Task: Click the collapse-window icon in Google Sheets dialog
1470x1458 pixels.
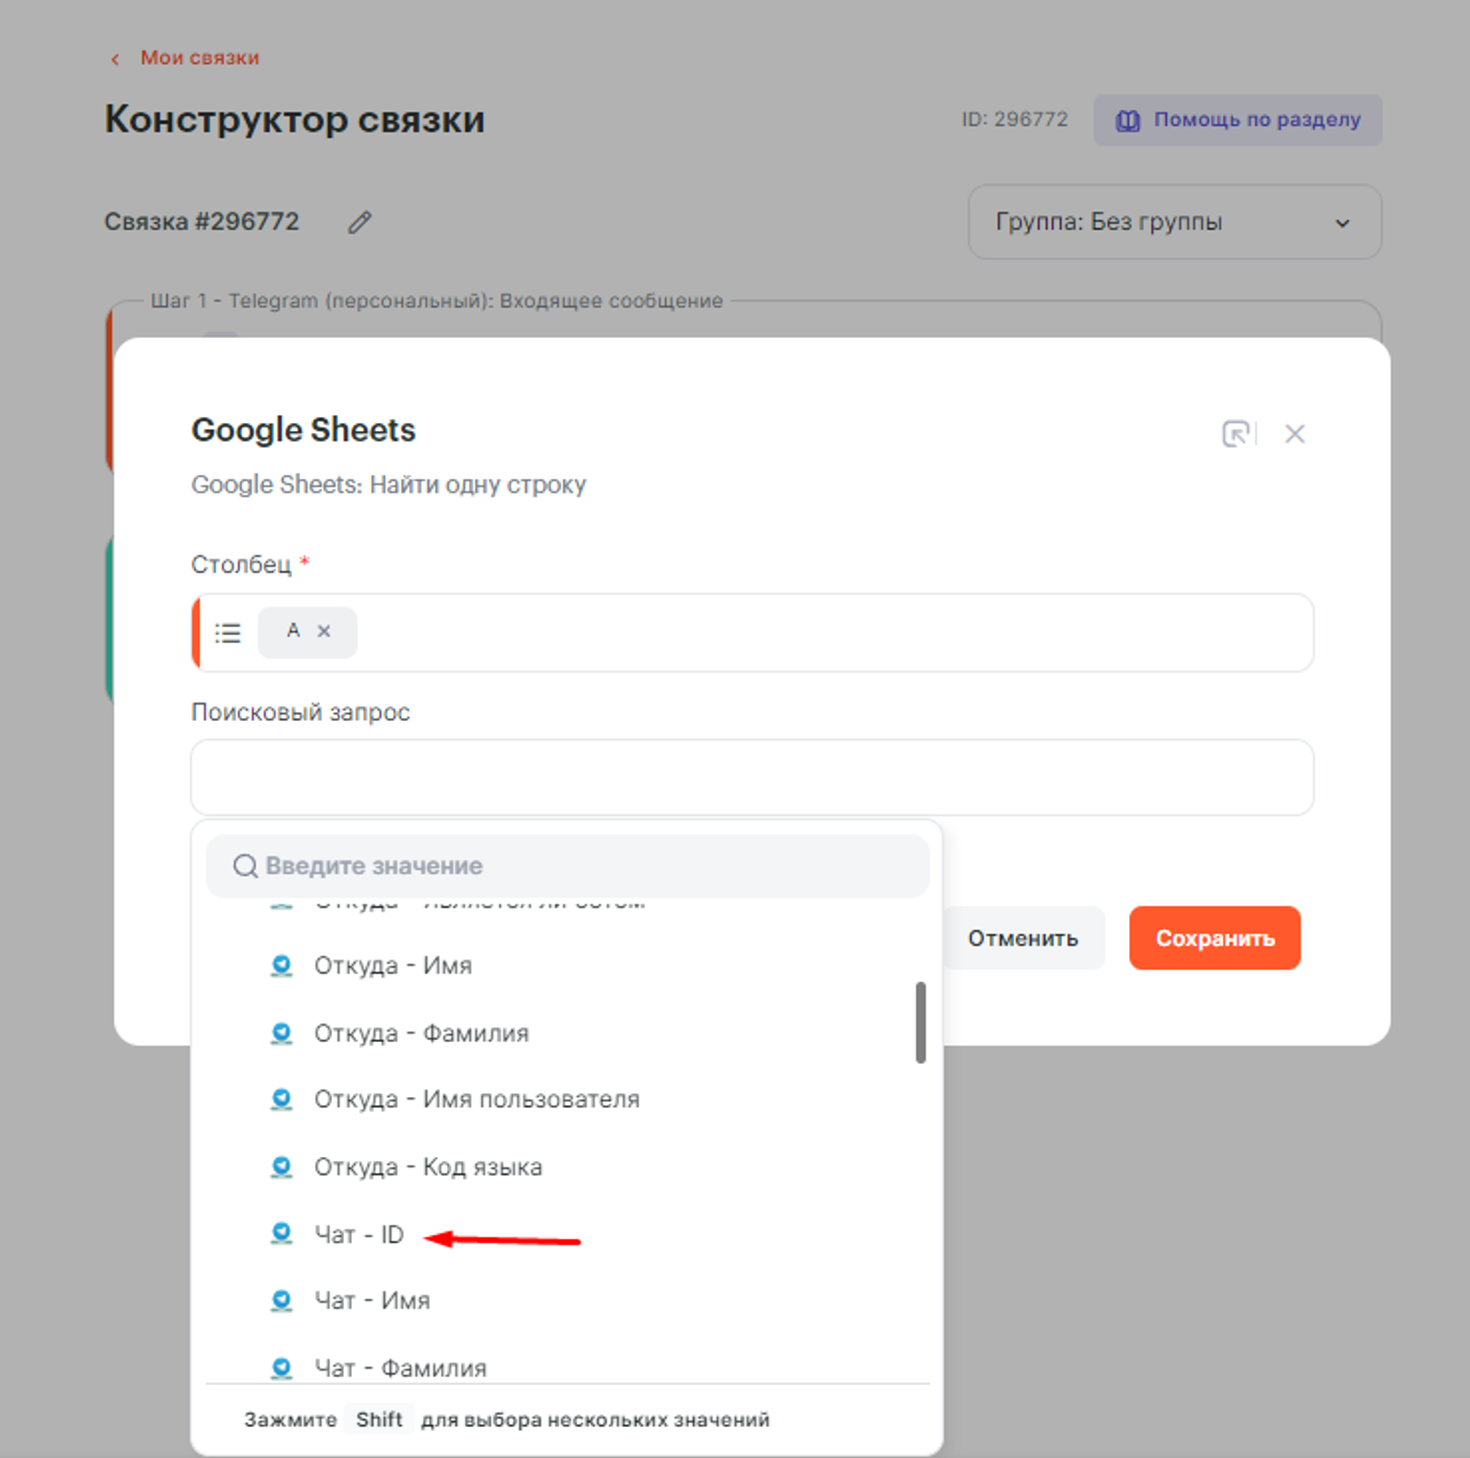Action: pos(1237,434)
